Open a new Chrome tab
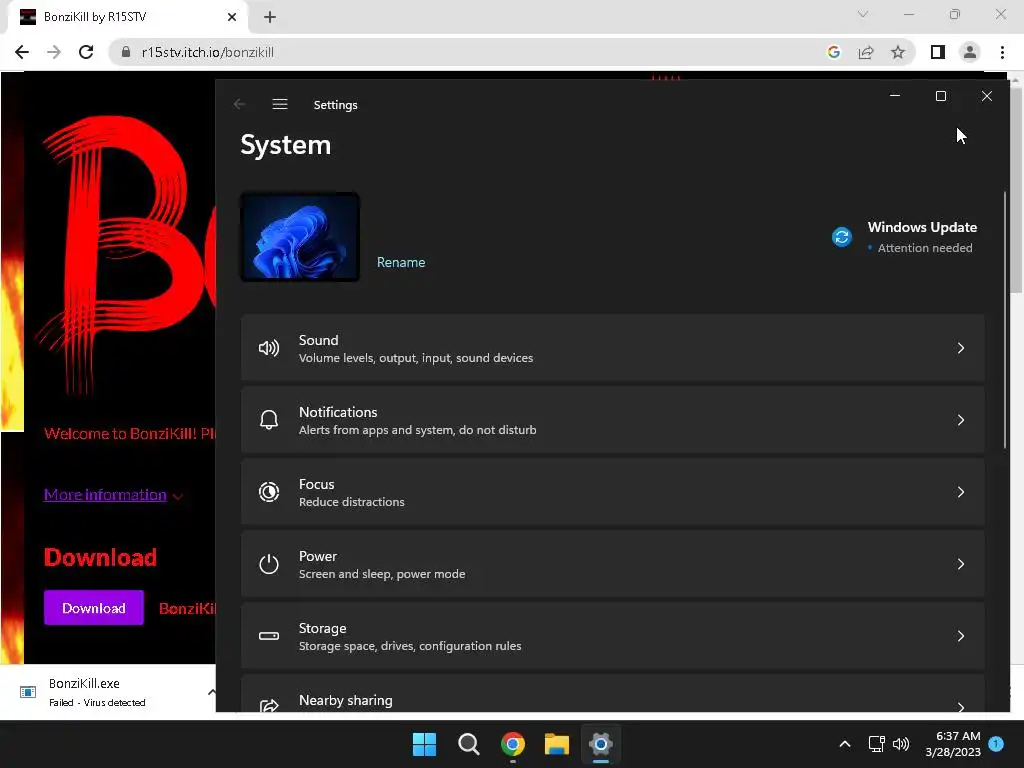Screen dimensions: 1024x768 pyautogui.click(x=270, y=17)
